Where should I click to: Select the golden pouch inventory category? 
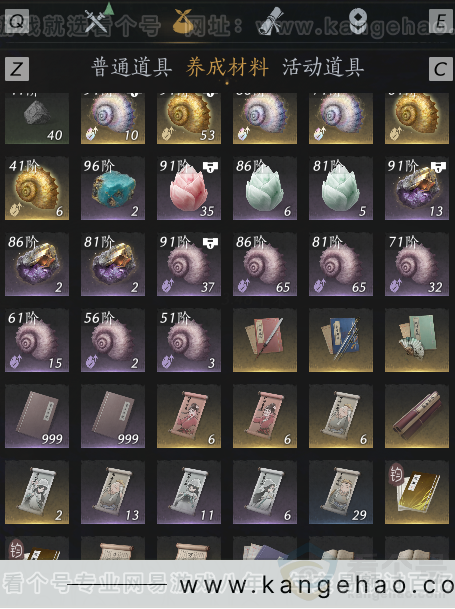click(x=183, y=21)
